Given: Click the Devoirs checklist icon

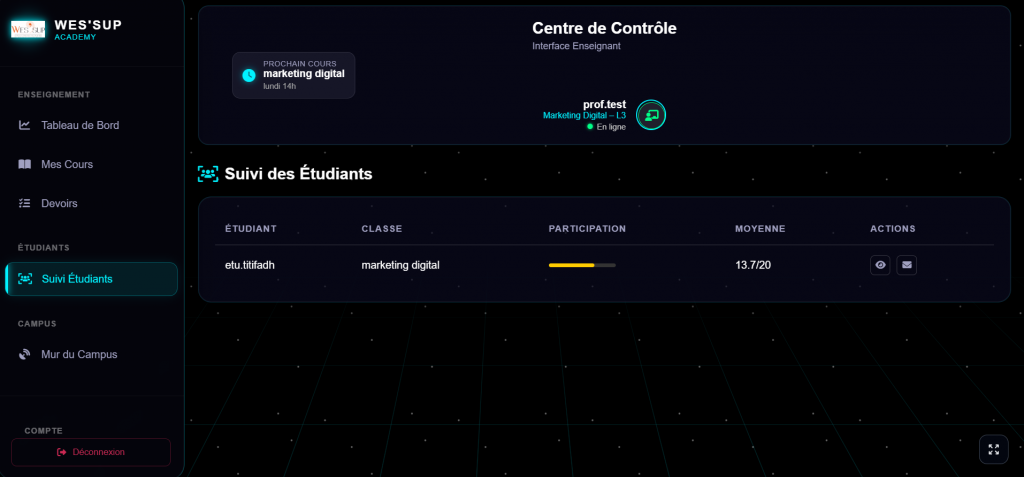Looking at the screenshot, I should pos(25,203).
